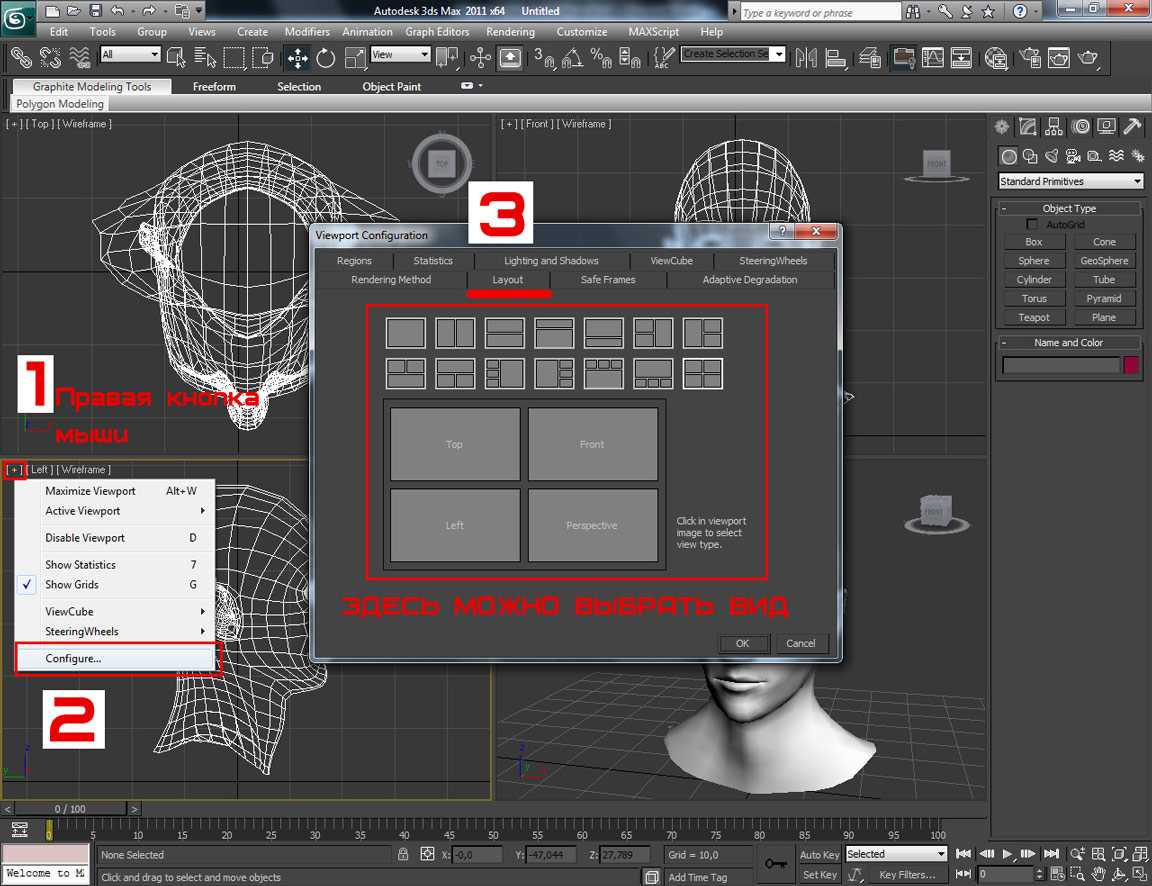Open the object color swatch
The width and height of the screenshot is (1152, 886).
coord(1131,366)
